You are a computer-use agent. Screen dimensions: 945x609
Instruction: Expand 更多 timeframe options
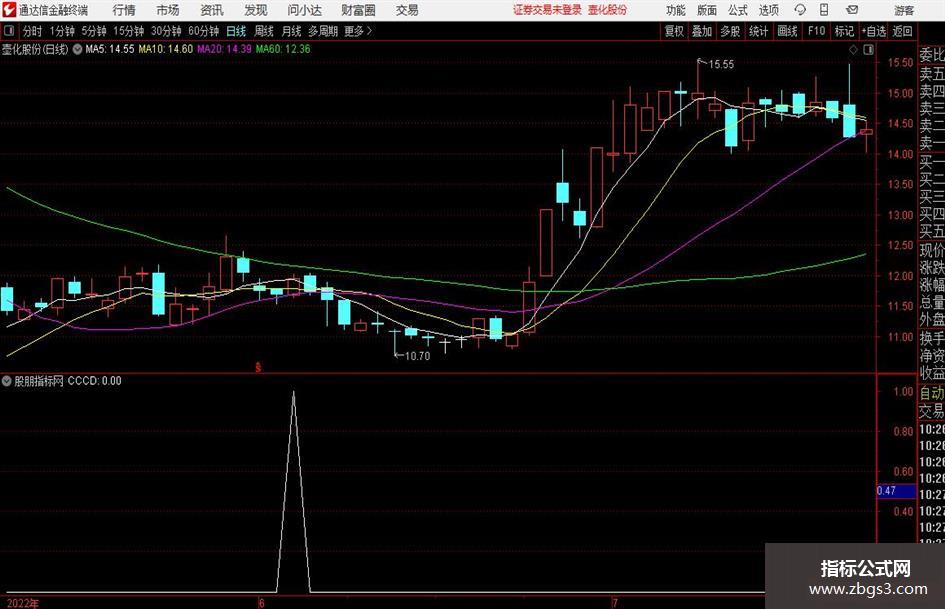point(358,31)
